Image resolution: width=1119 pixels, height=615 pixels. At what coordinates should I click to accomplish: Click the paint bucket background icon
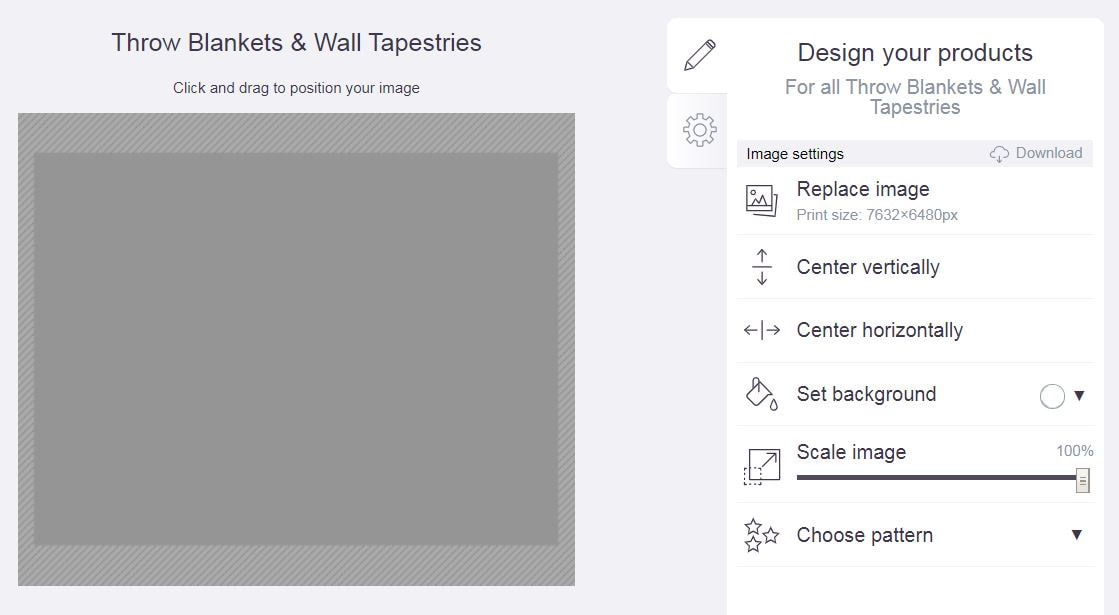click(x=761, y=394)
